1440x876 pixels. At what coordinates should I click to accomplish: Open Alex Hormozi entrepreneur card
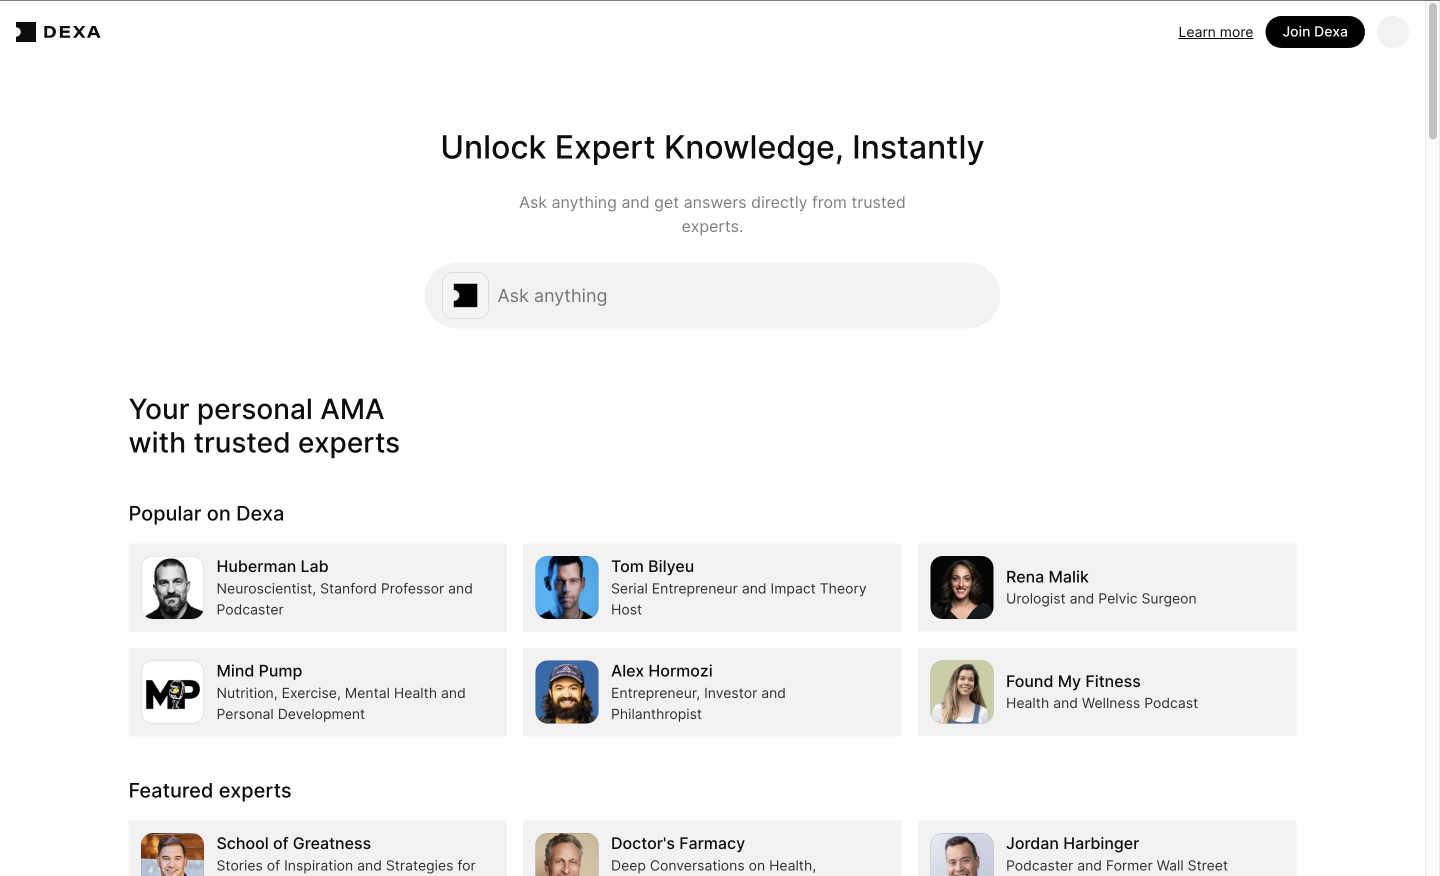(712, 692)
